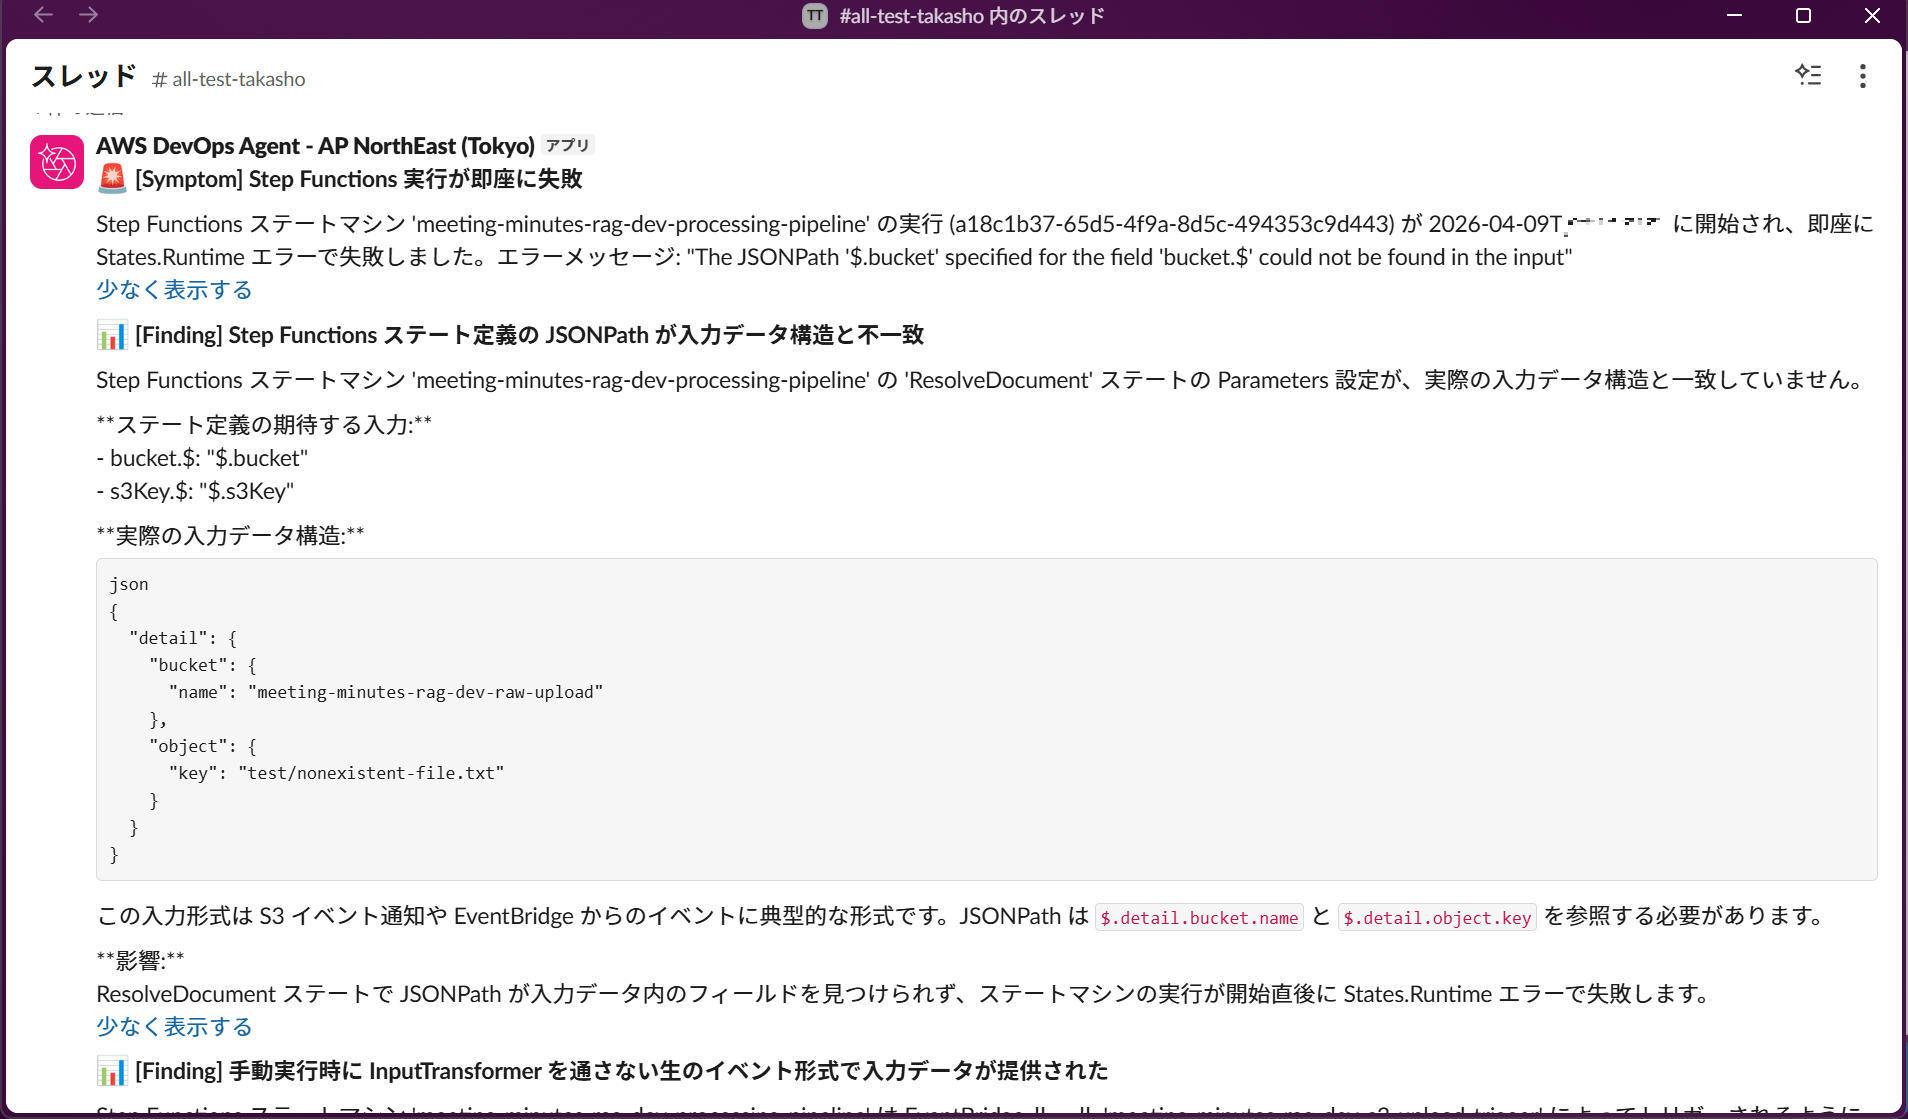The height and width of the screenshot is (1119, 1908).
Task: Click the TT workspace icon in title bar
Action: 815,16
